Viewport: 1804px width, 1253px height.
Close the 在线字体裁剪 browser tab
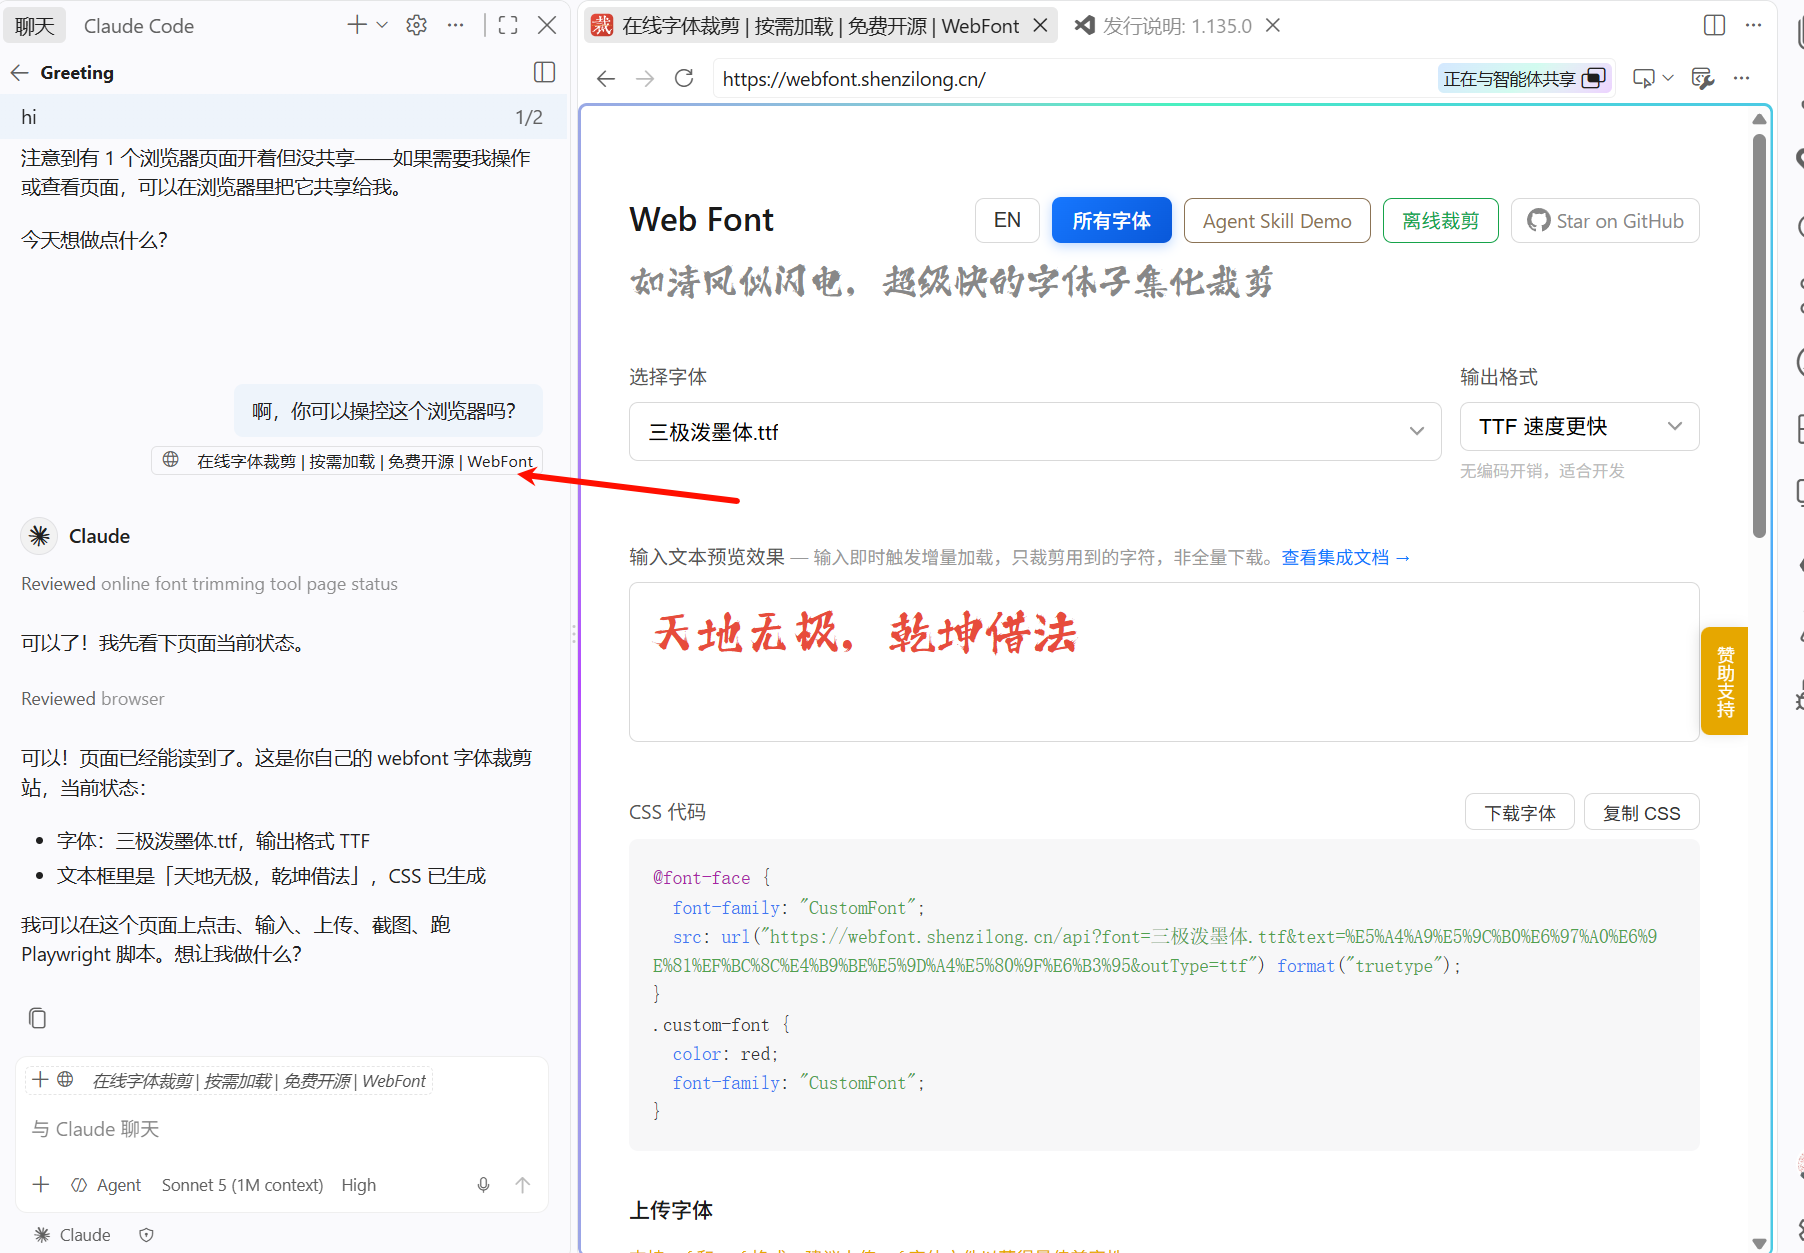coord(1040,25)
